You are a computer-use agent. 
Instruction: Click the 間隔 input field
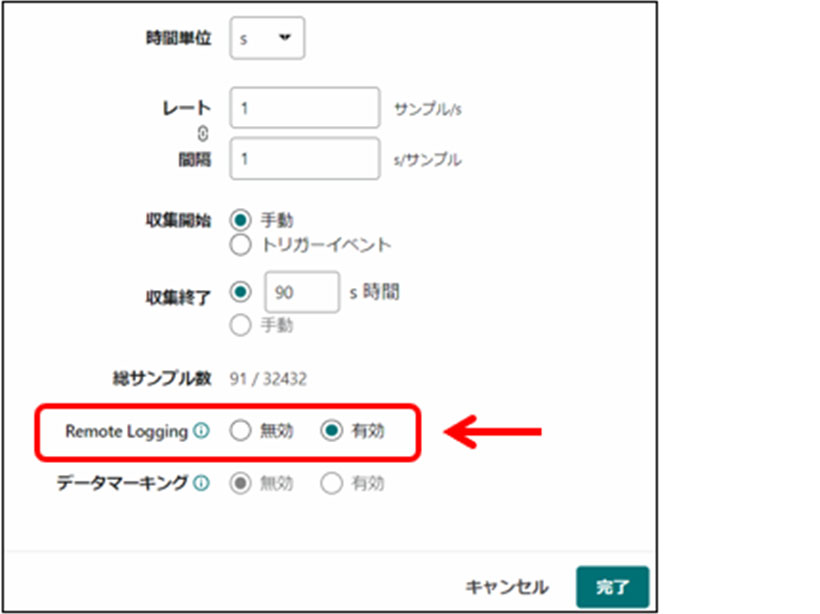305,158
